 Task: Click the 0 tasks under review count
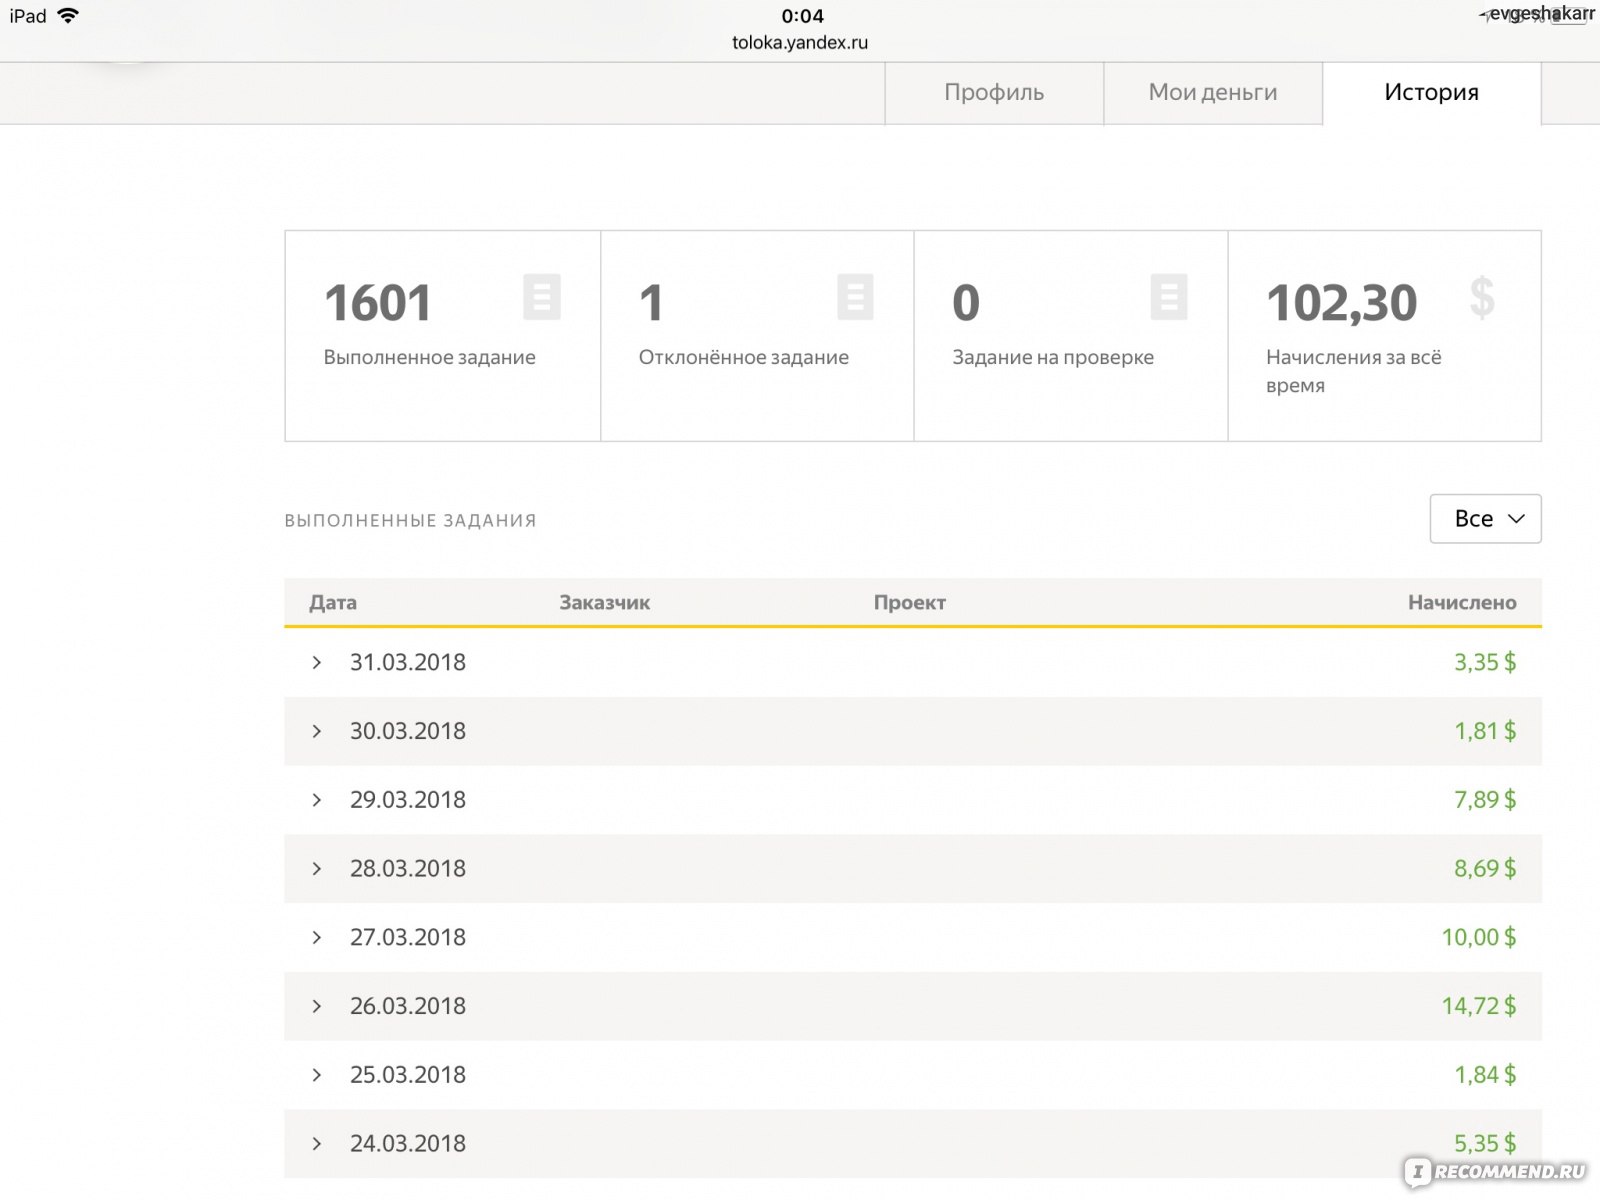pyautogui.click(x=966, y=303)
